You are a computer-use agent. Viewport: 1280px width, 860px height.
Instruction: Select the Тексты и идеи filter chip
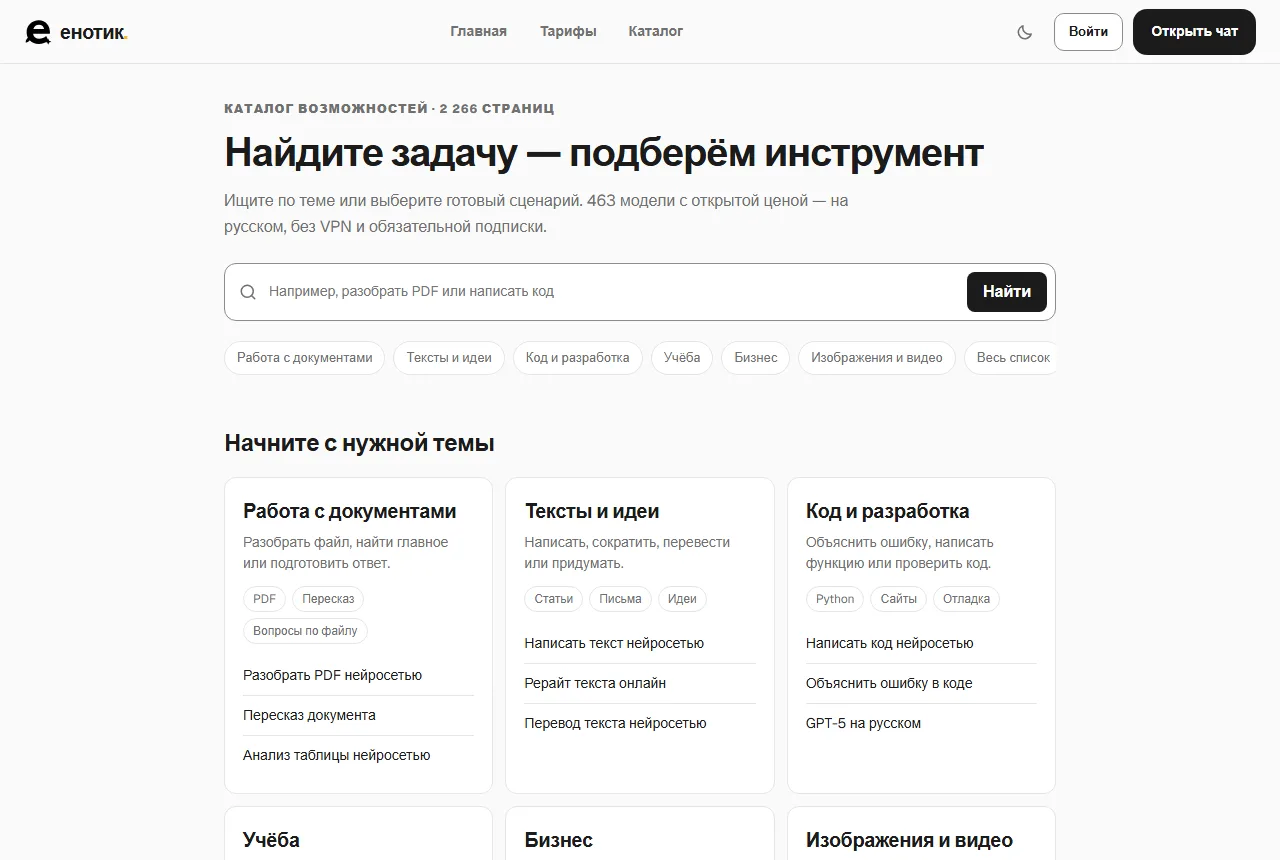(x=449, y=358)
